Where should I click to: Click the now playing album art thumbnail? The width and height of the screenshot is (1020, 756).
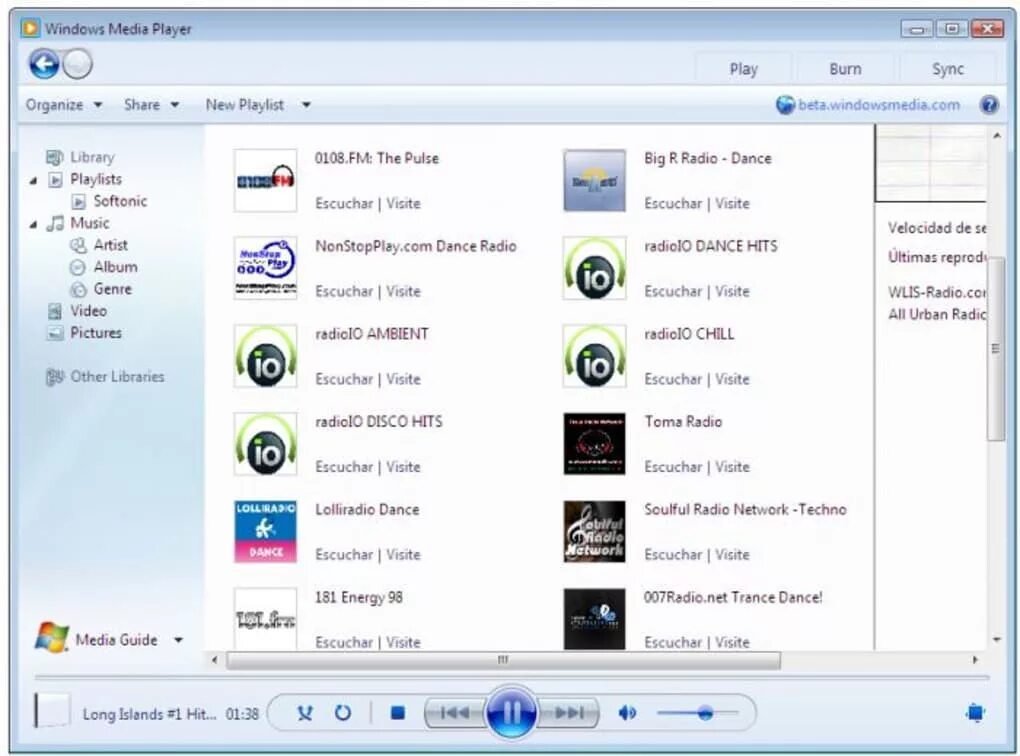click(52, 710)
